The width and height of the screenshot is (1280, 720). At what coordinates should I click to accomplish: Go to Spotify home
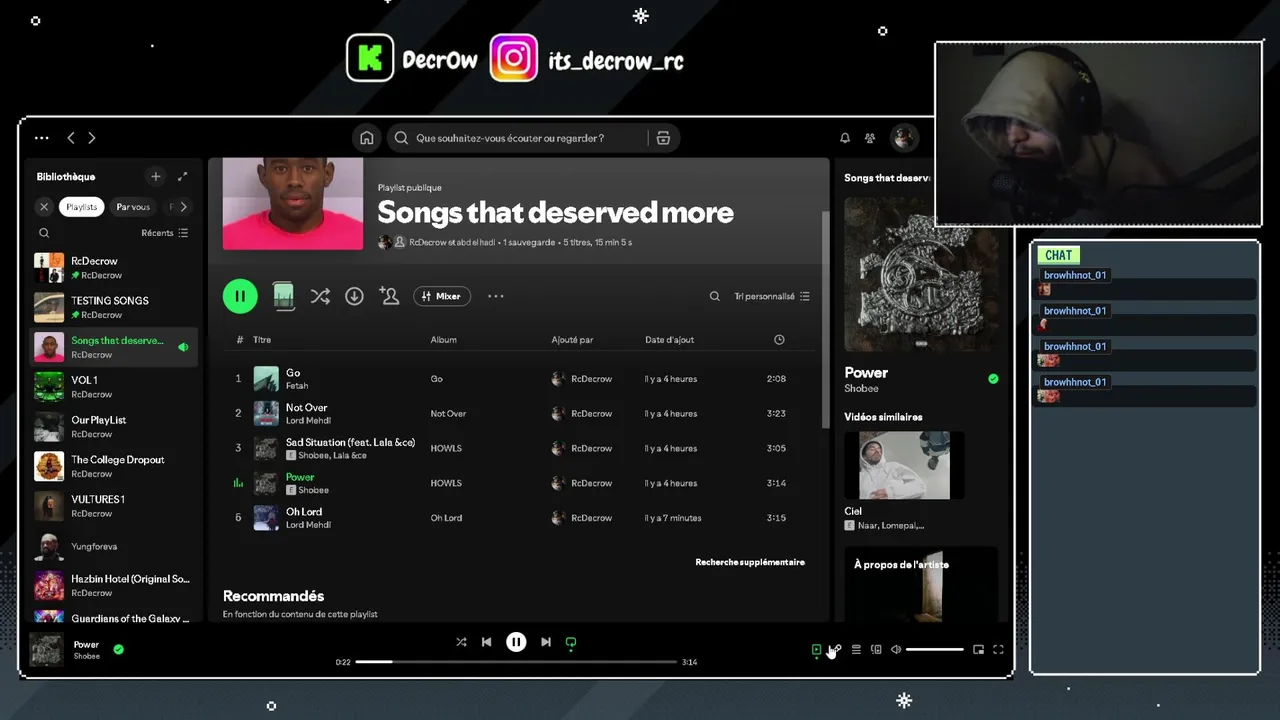click(x=367, y=138)
